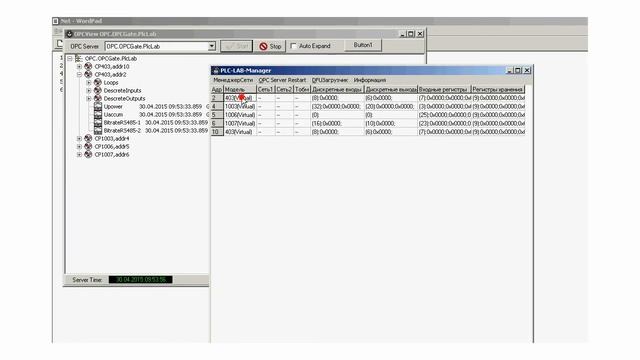Open the DFUЗагрузчик menu
Image resolution: width=640 pixels, height=360 pixels.
330,80
